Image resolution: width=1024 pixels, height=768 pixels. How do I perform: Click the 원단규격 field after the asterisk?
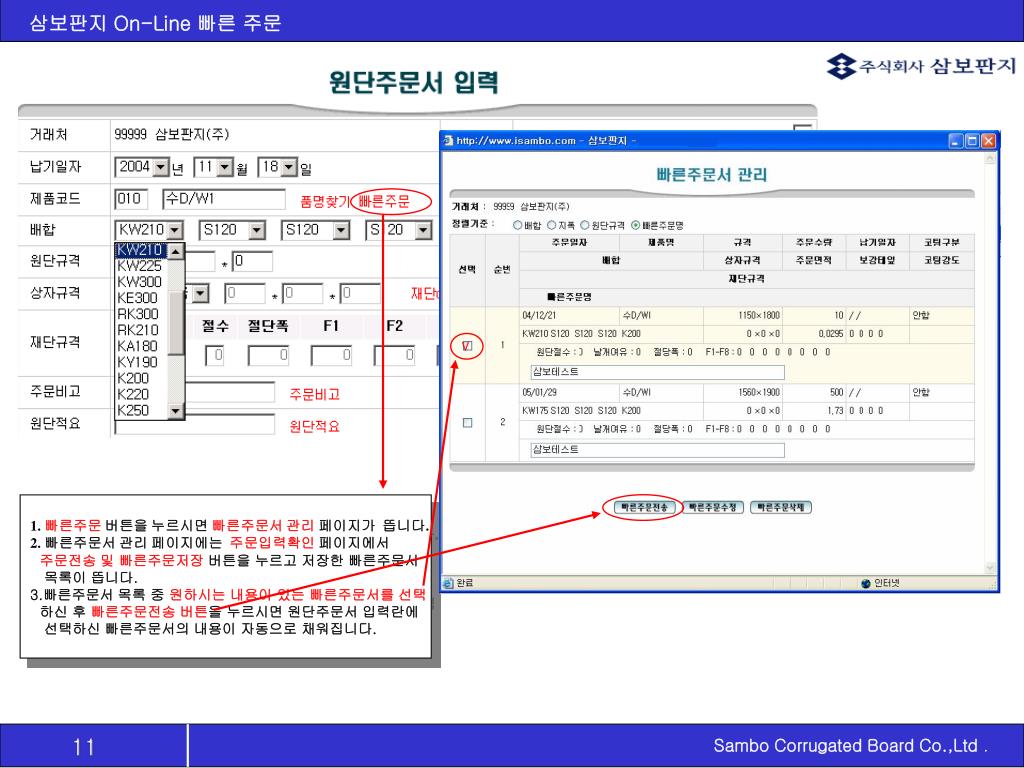(252, 262)
